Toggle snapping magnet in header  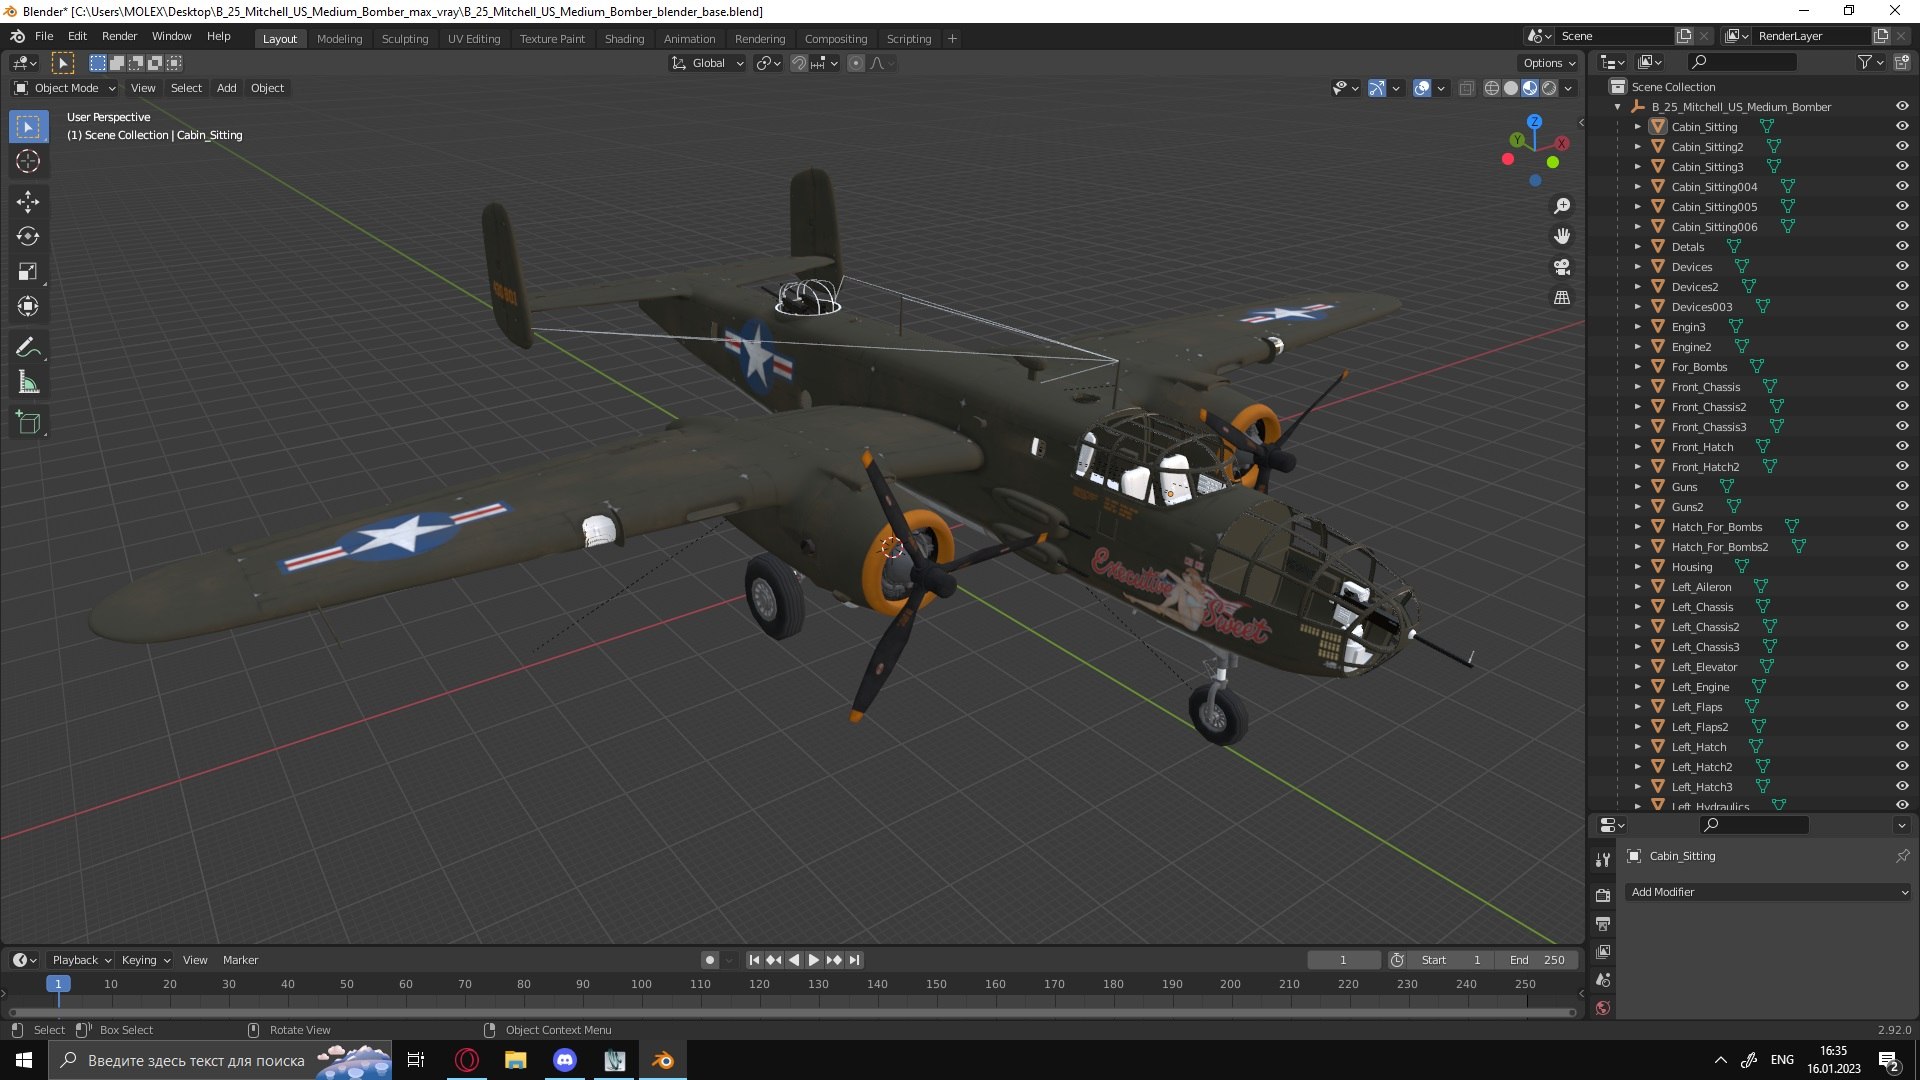798,63
